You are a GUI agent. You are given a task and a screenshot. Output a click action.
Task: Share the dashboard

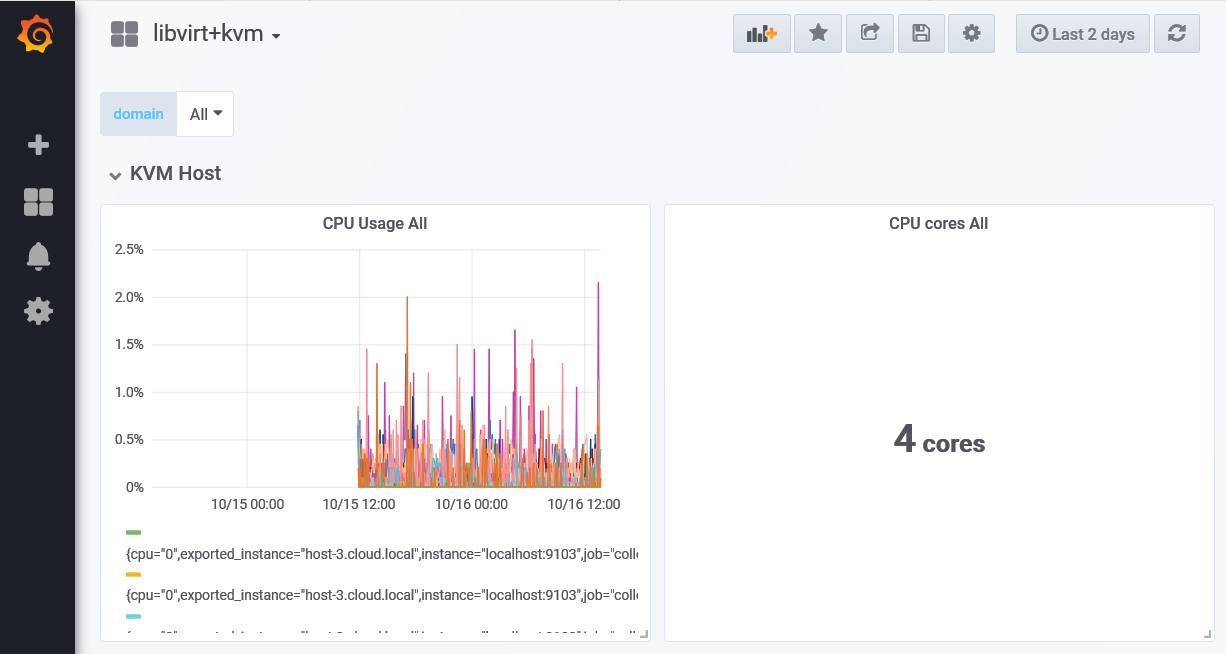[x=870, y=33]
